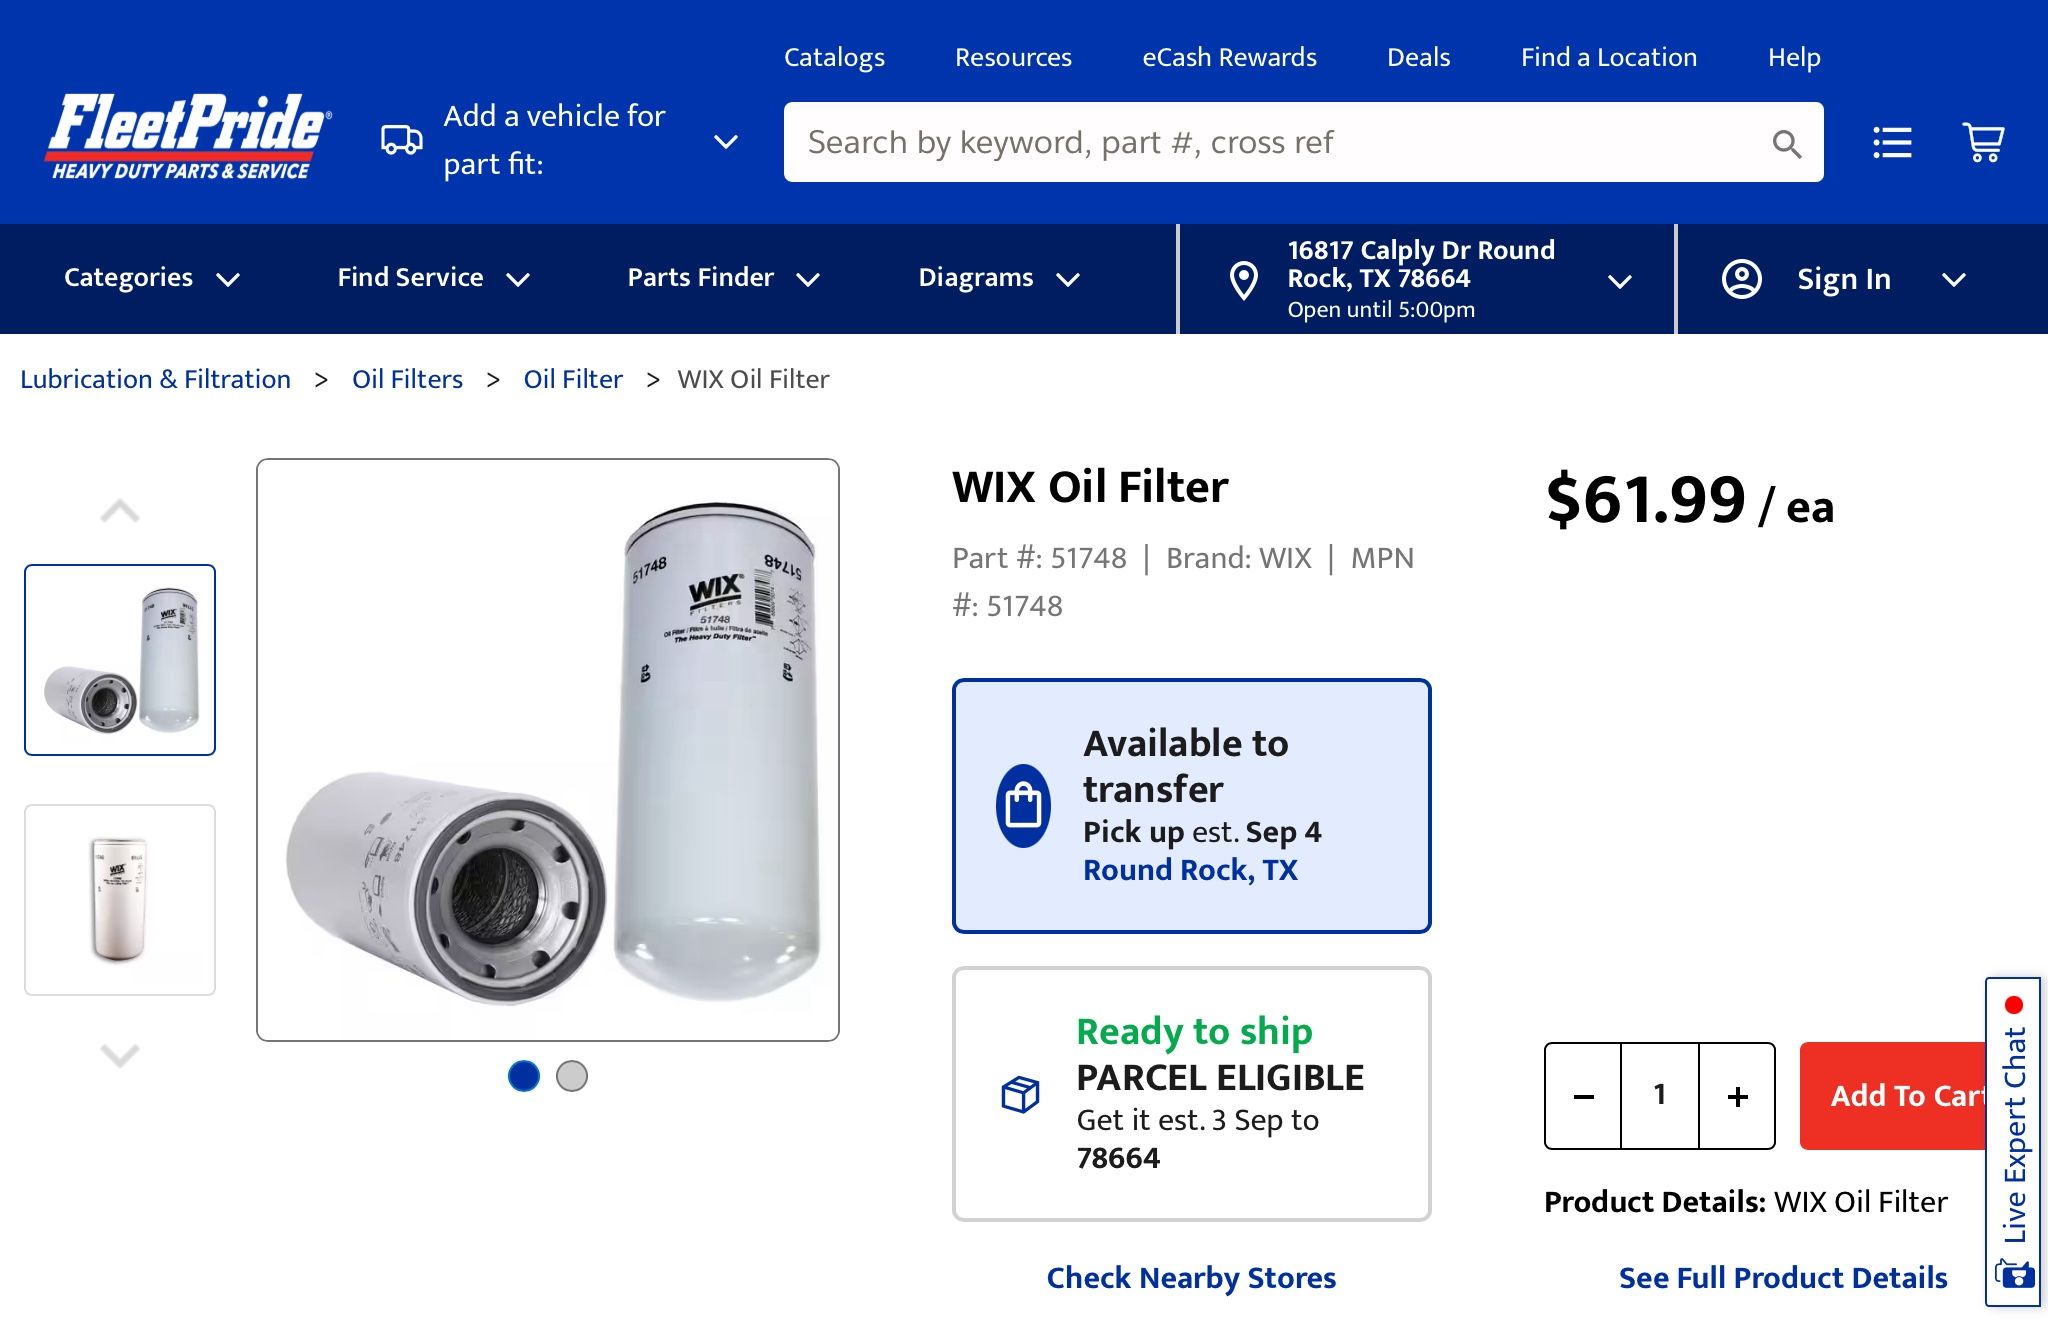Expand the store location details chevron

pos(1620,281)
